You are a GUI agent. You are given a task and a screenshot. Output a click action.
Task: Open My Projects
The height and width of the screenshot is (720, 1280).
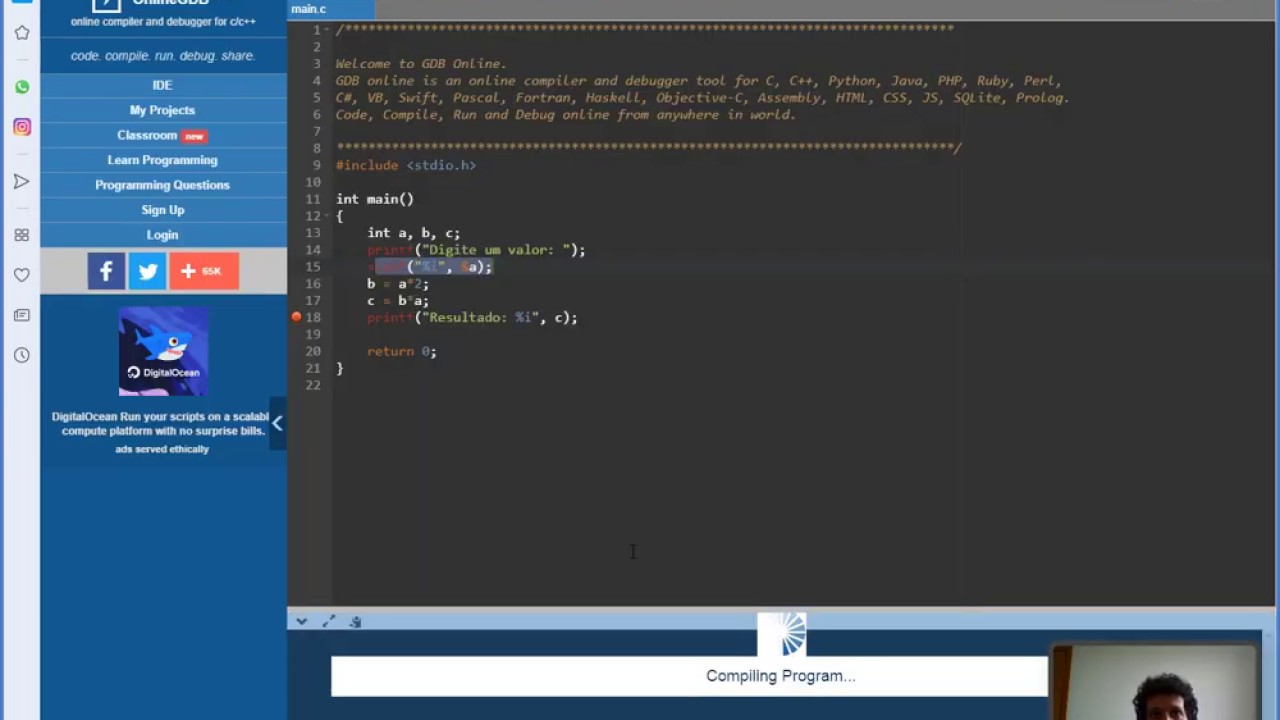click(x=162, y=110)
